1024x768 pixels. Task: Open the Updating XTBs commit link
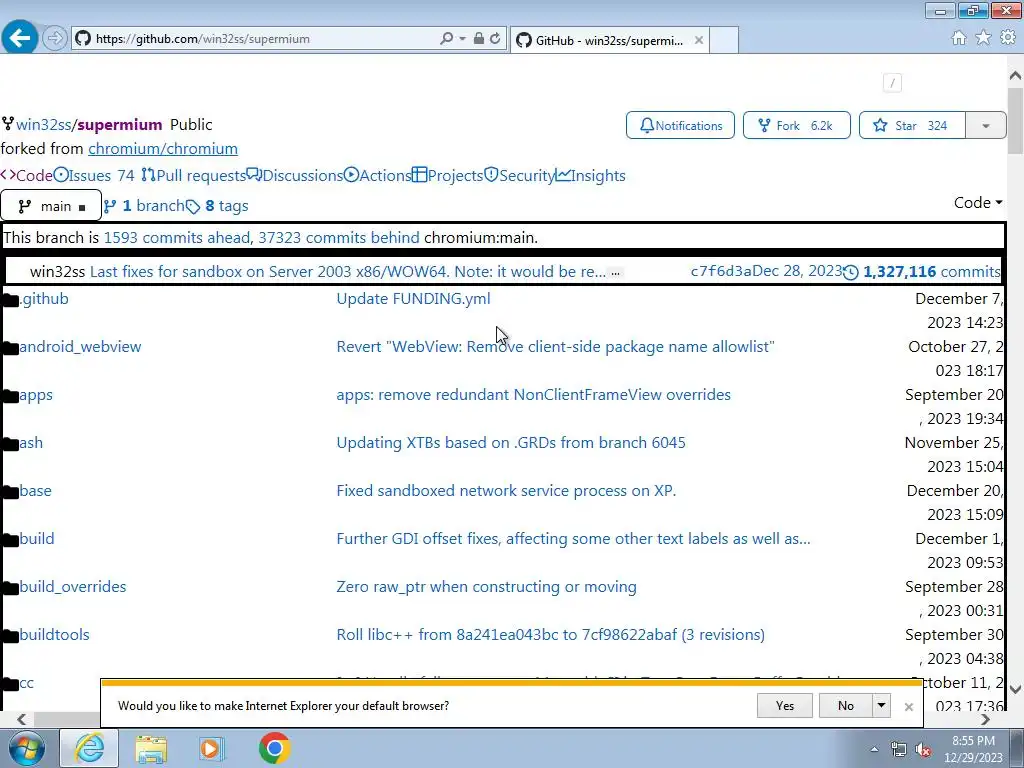pos(511,443)
